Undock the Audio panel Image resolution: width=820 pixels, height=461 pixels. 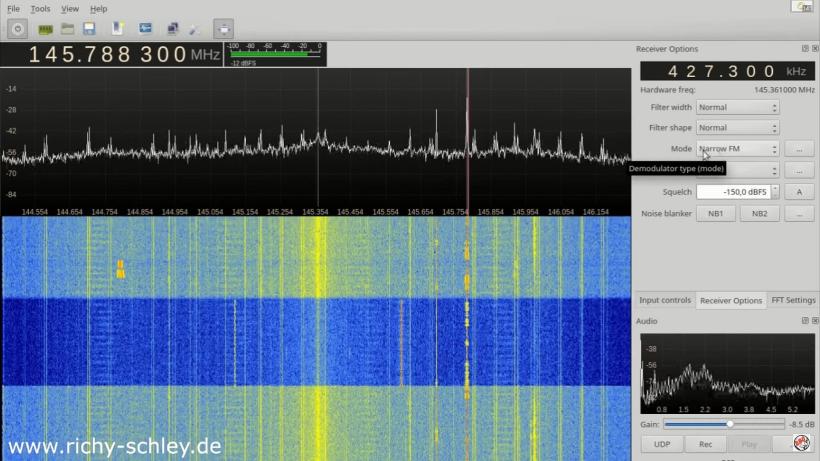[x=805, y=320]
